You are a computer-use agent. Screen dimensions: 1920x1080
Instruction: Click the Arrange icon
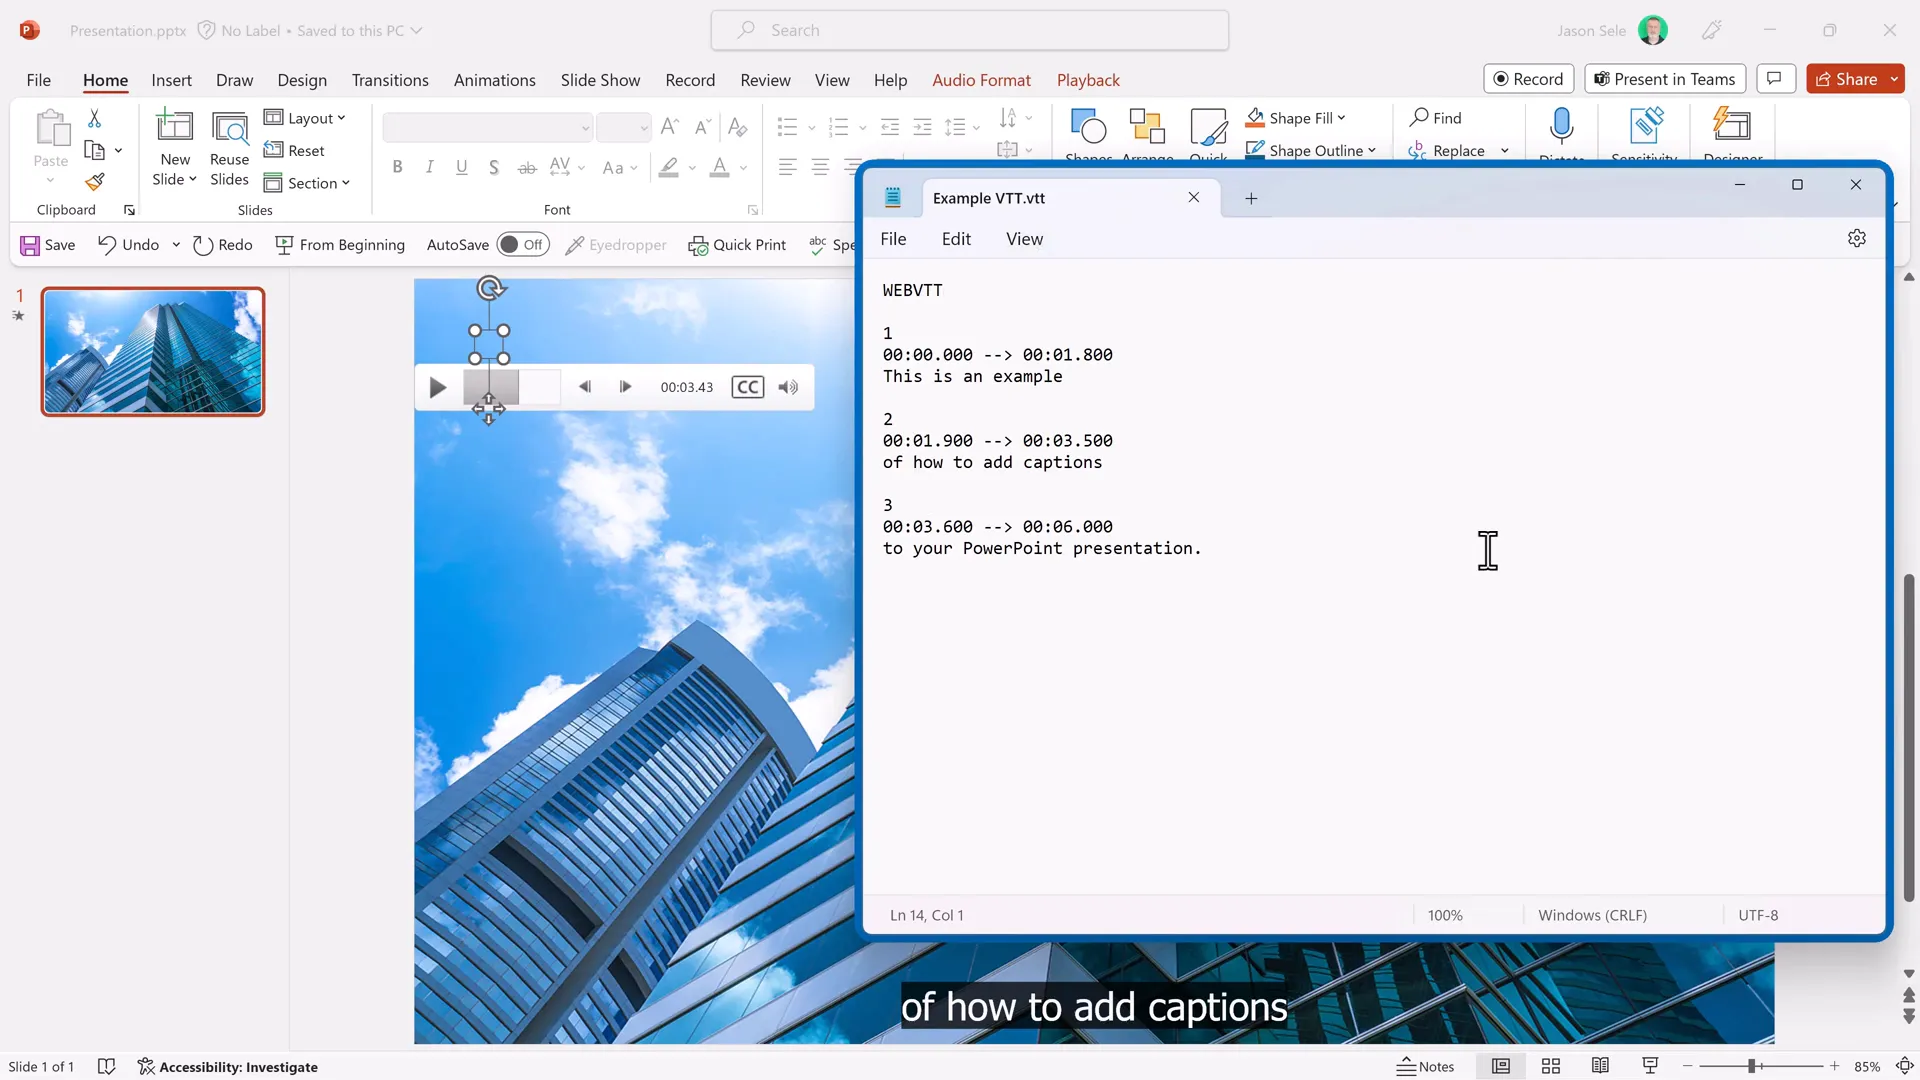coord(1147,127)
